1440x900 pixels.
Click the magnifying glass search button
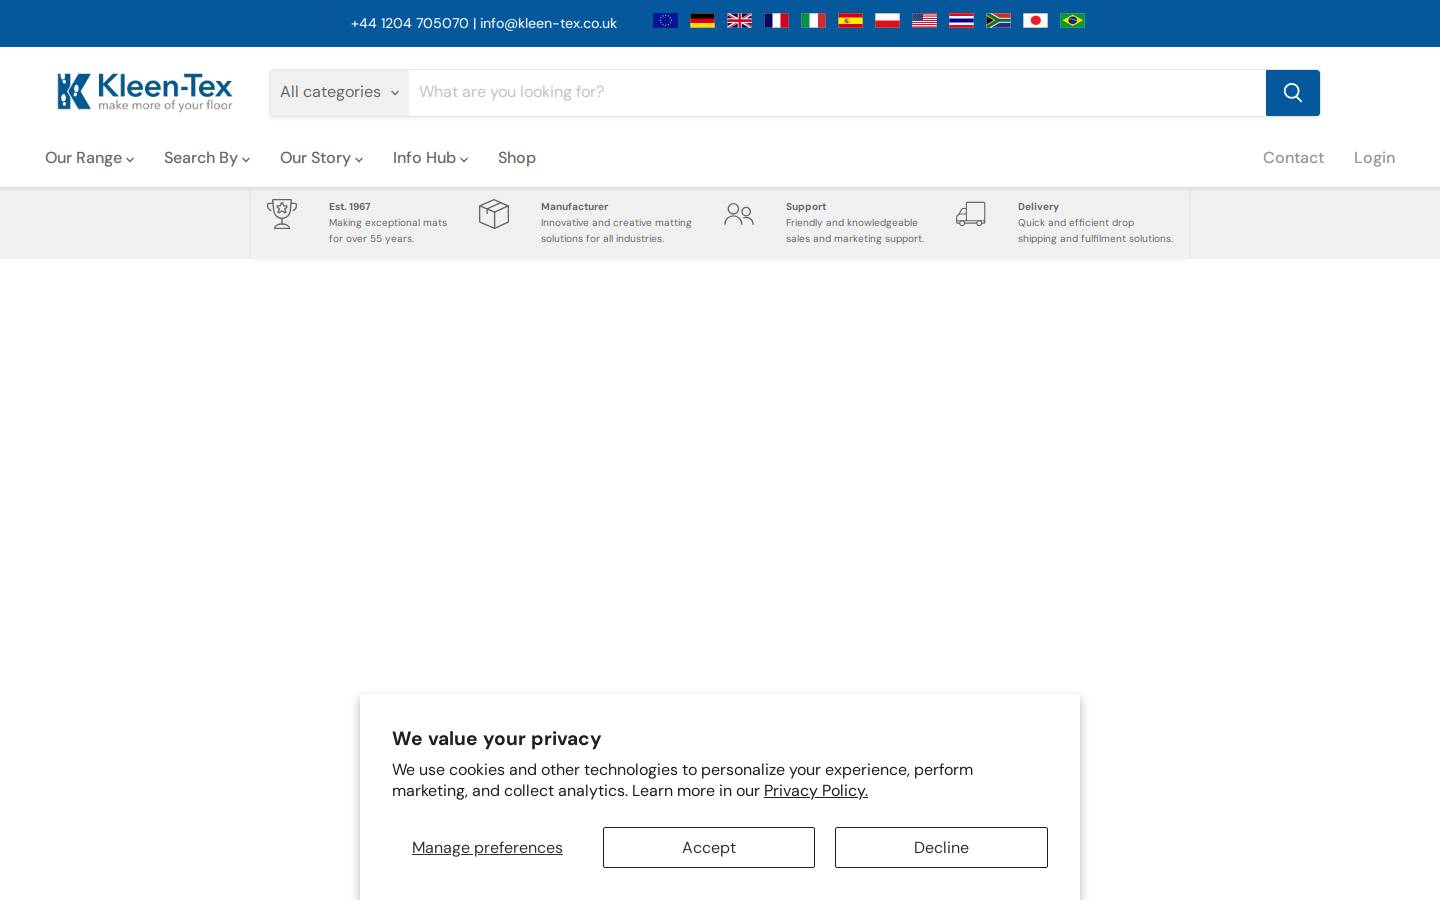(1292, 93)
